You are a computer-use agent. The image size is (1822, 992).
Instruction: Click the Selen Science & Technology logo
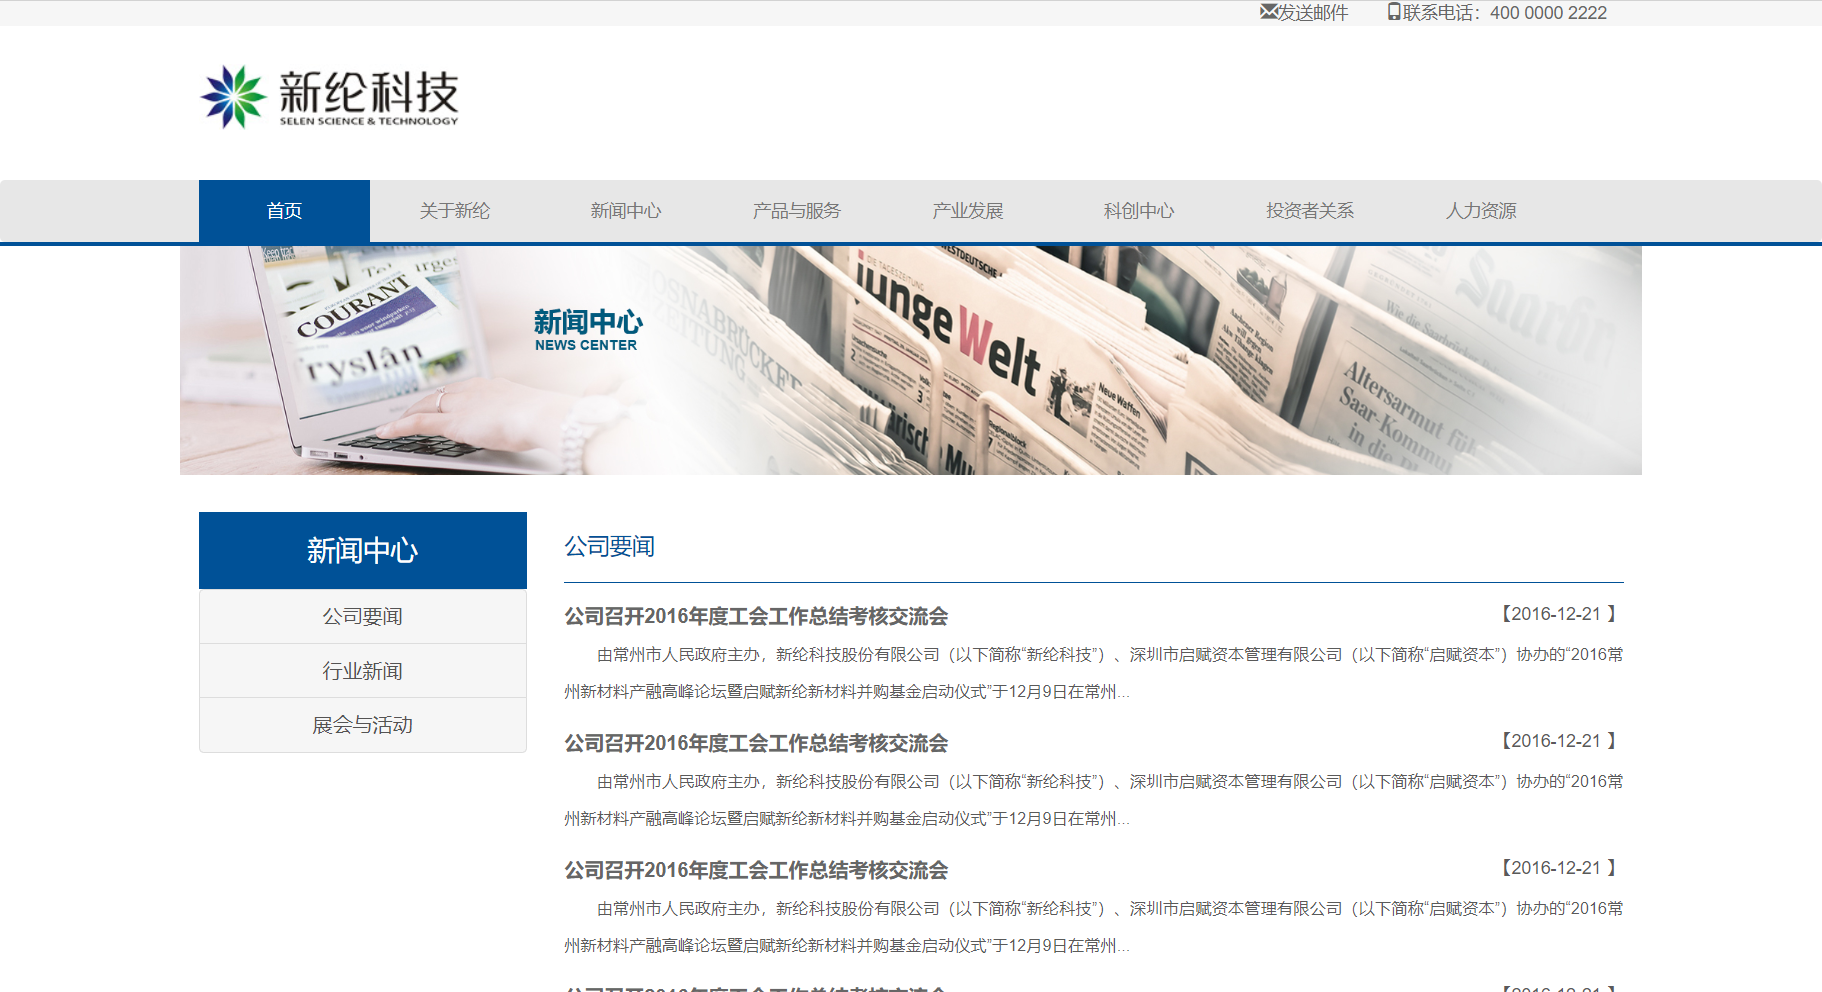(x=329, y=97)
